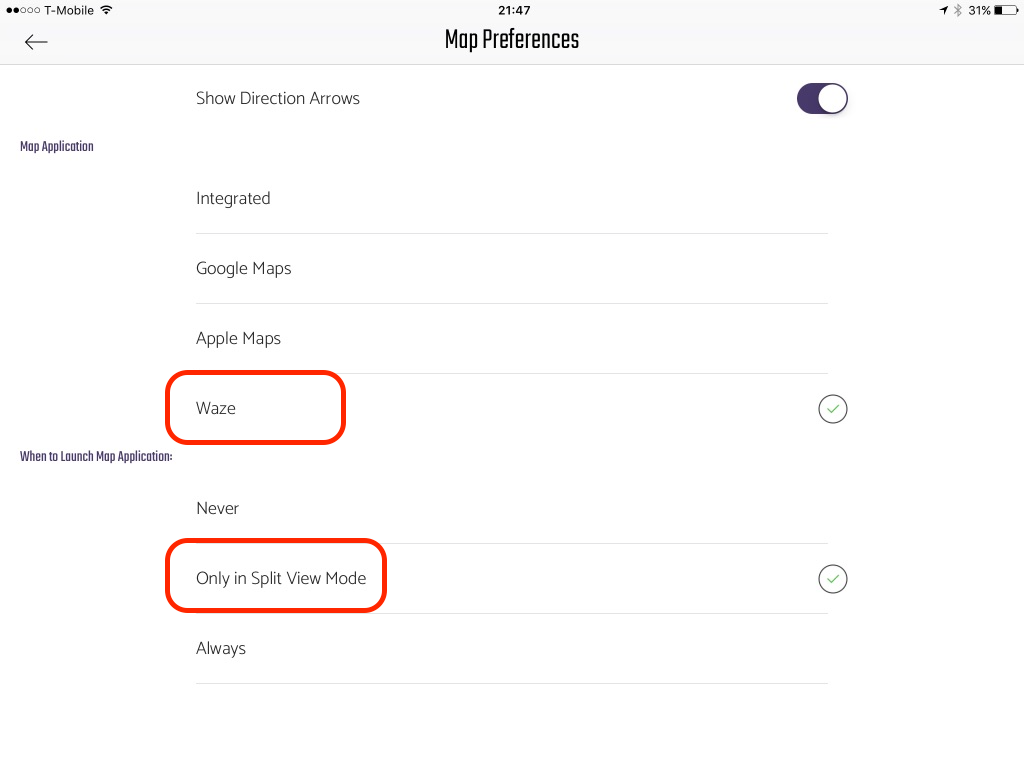The height and width of the screenshot is (768, 1024).
Task: Tap the Show Direction Arrows label
Action: click(x=278, y=99)
